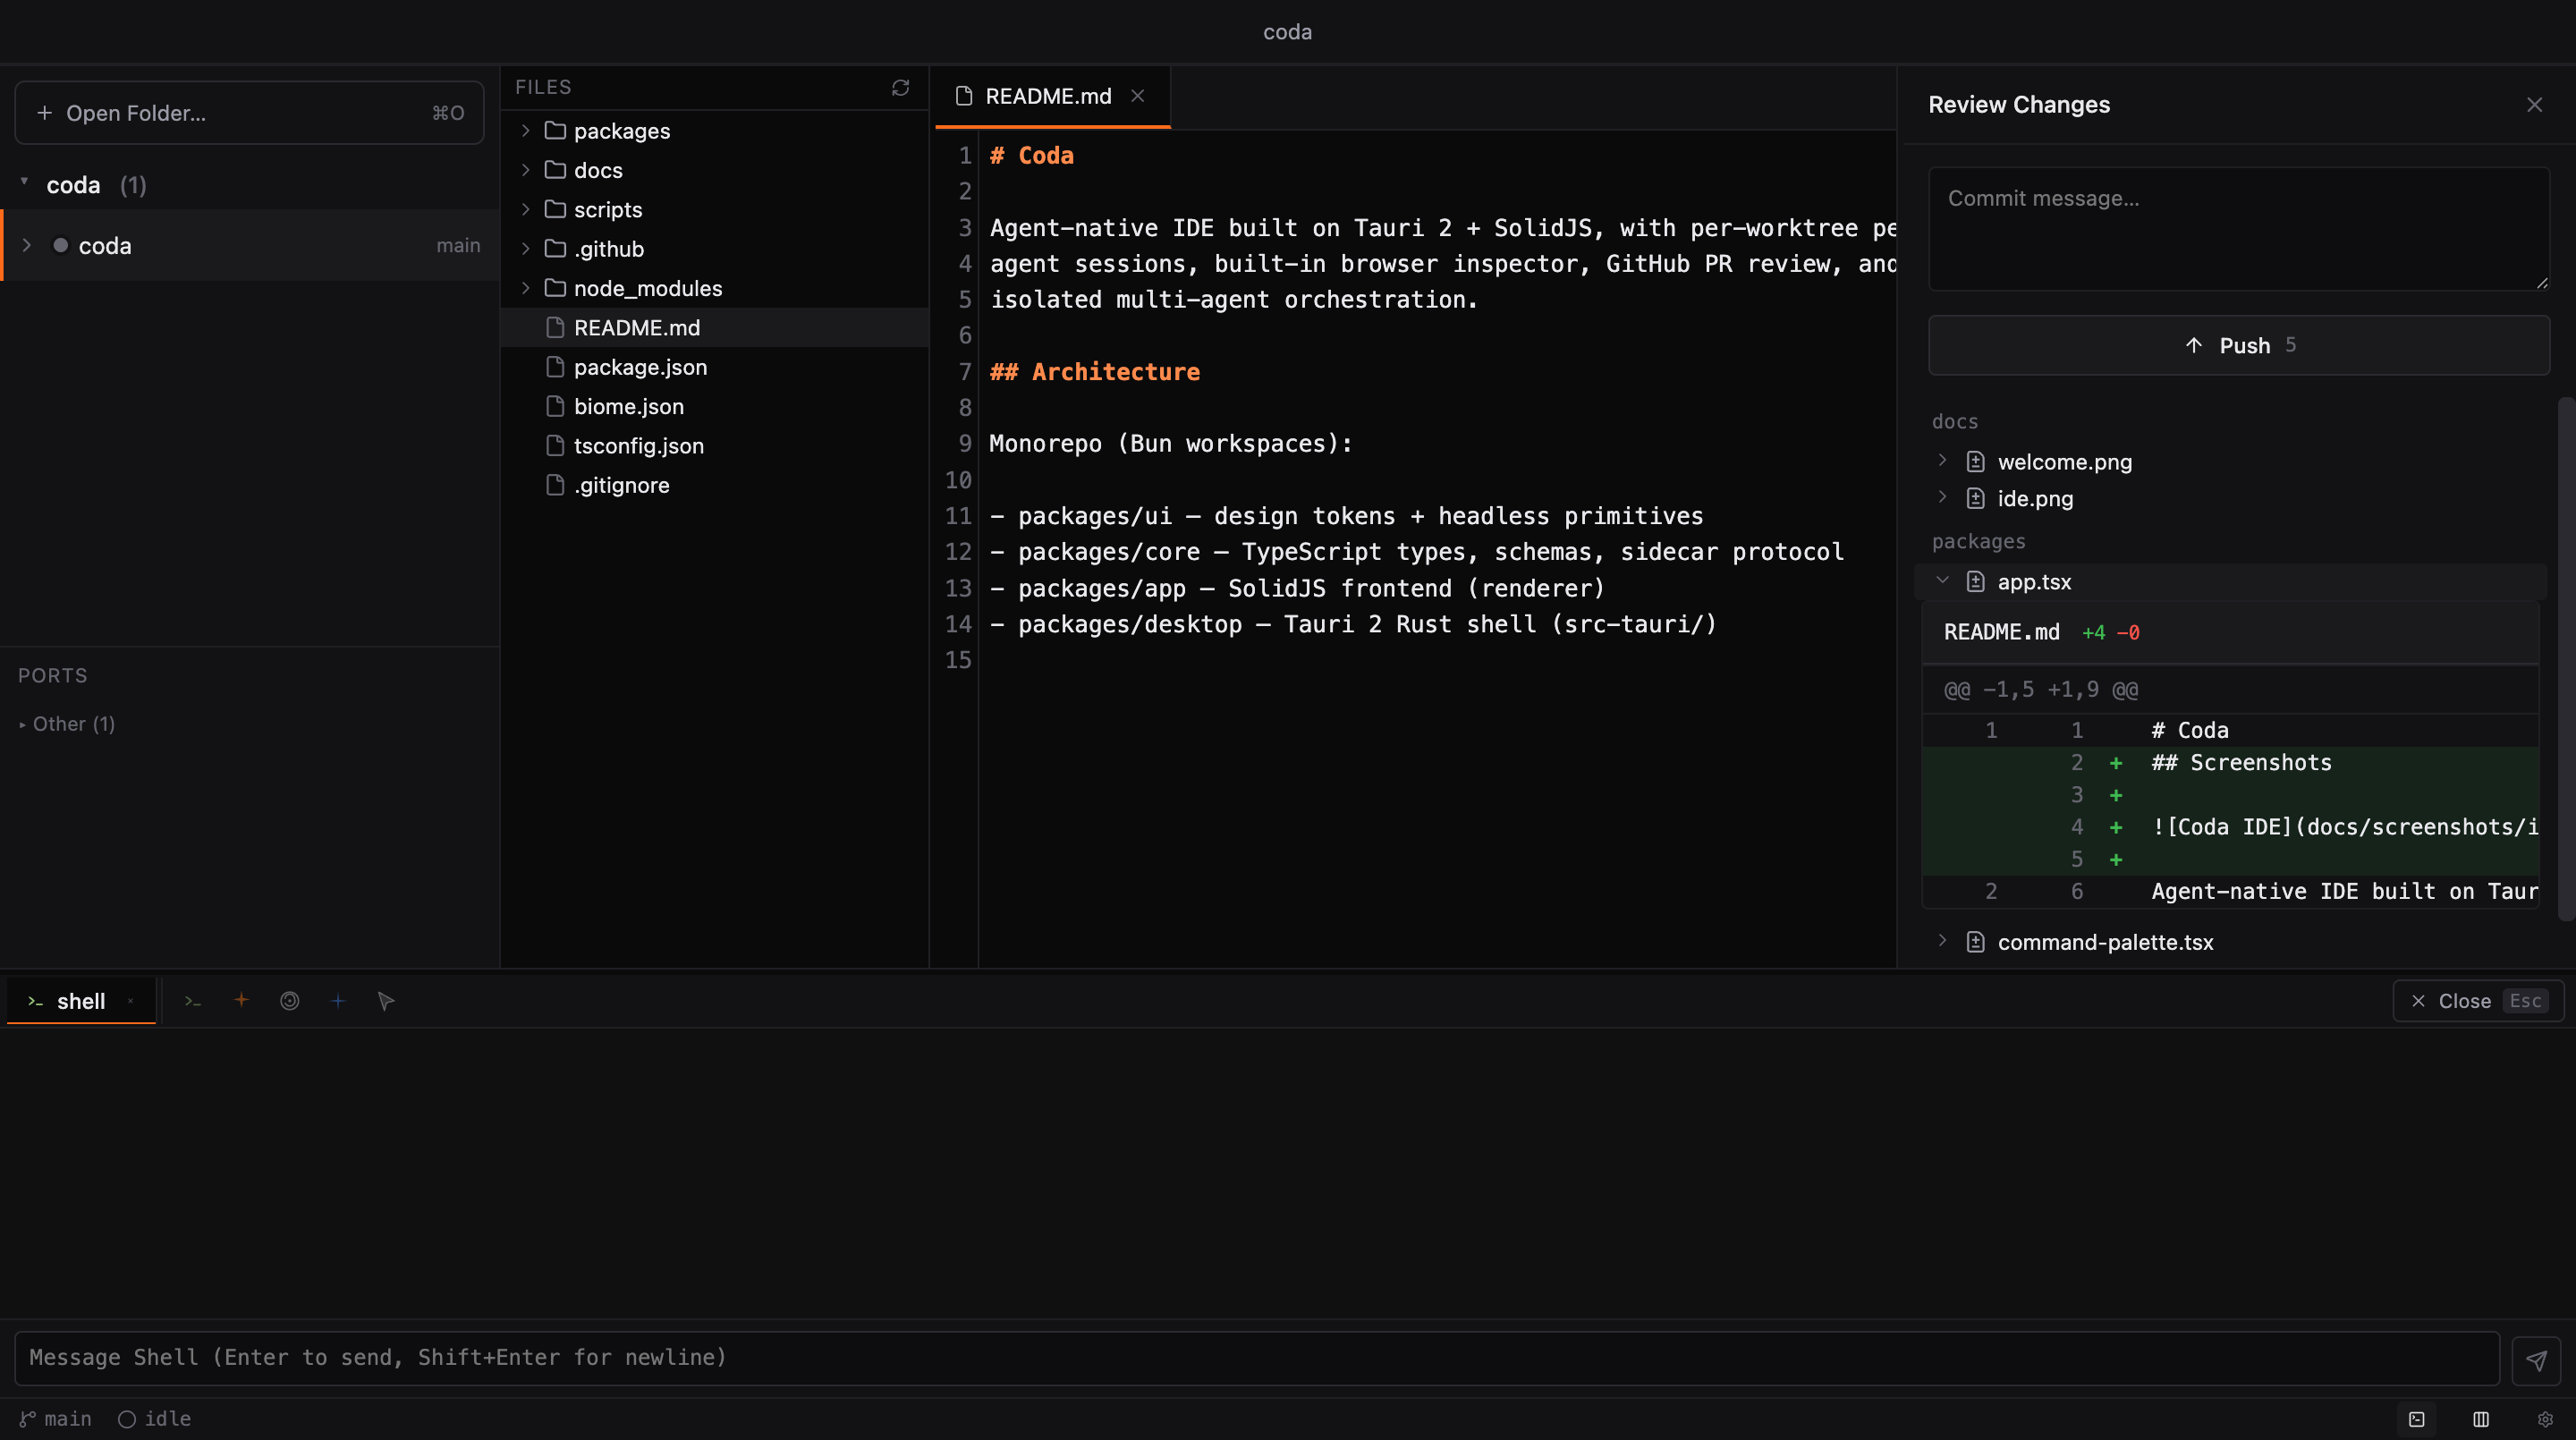Collapse the app.tsx diff chevron
The width and height of the screenshot is (2576, 1440).
point(1942,580)
